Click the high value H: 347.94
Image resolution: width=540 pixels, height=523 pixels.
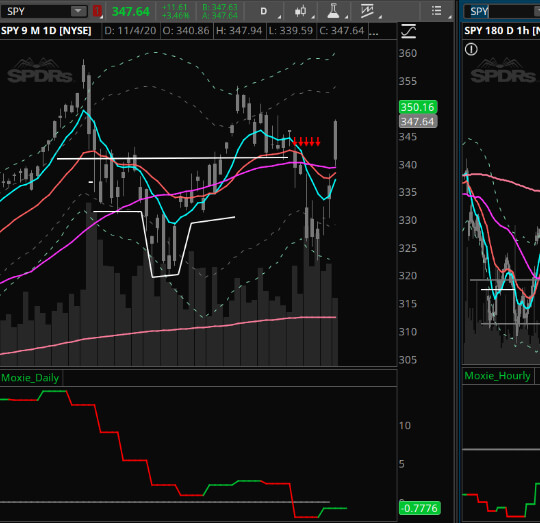point(239,31)
